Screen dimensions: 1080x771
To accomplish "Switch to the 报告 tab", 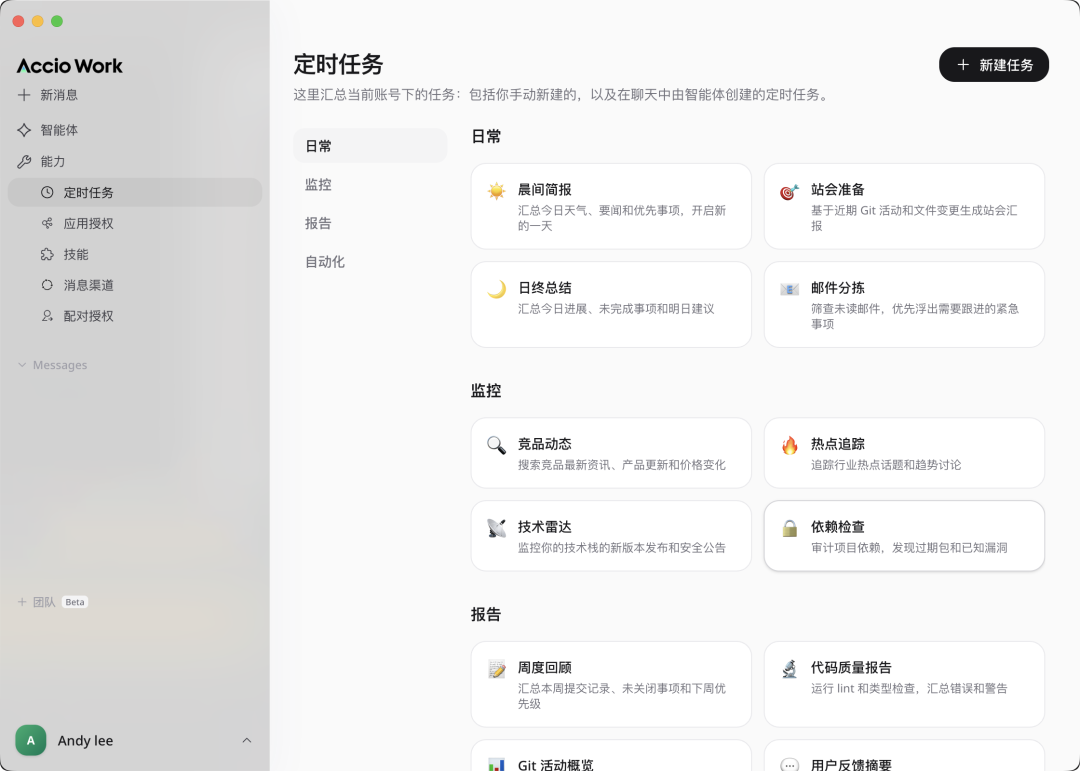I will pos(318,223).
